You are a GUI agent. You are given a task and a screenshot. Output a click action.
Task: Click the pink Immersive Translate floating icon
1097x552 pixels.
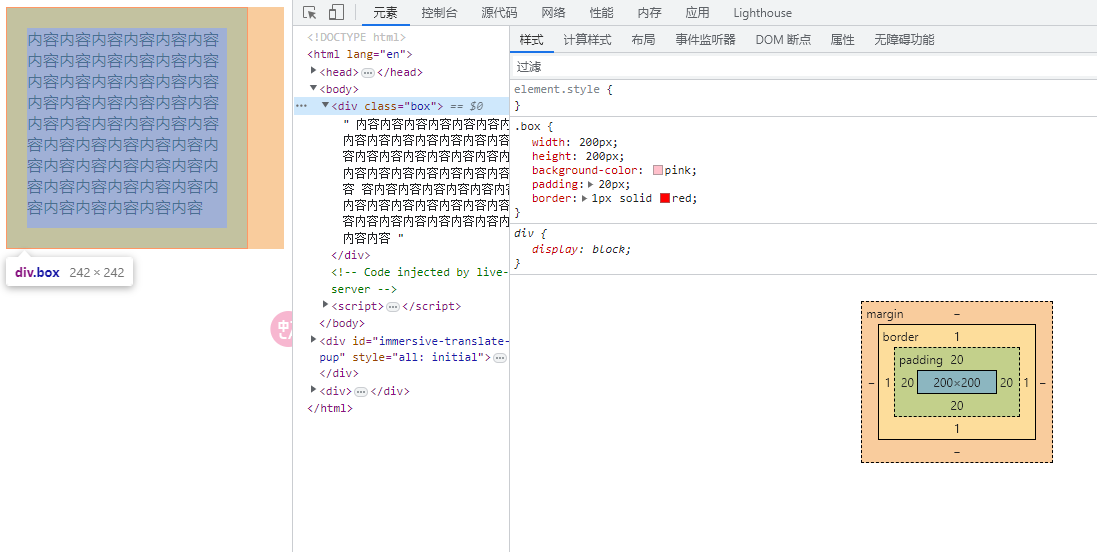283,329
